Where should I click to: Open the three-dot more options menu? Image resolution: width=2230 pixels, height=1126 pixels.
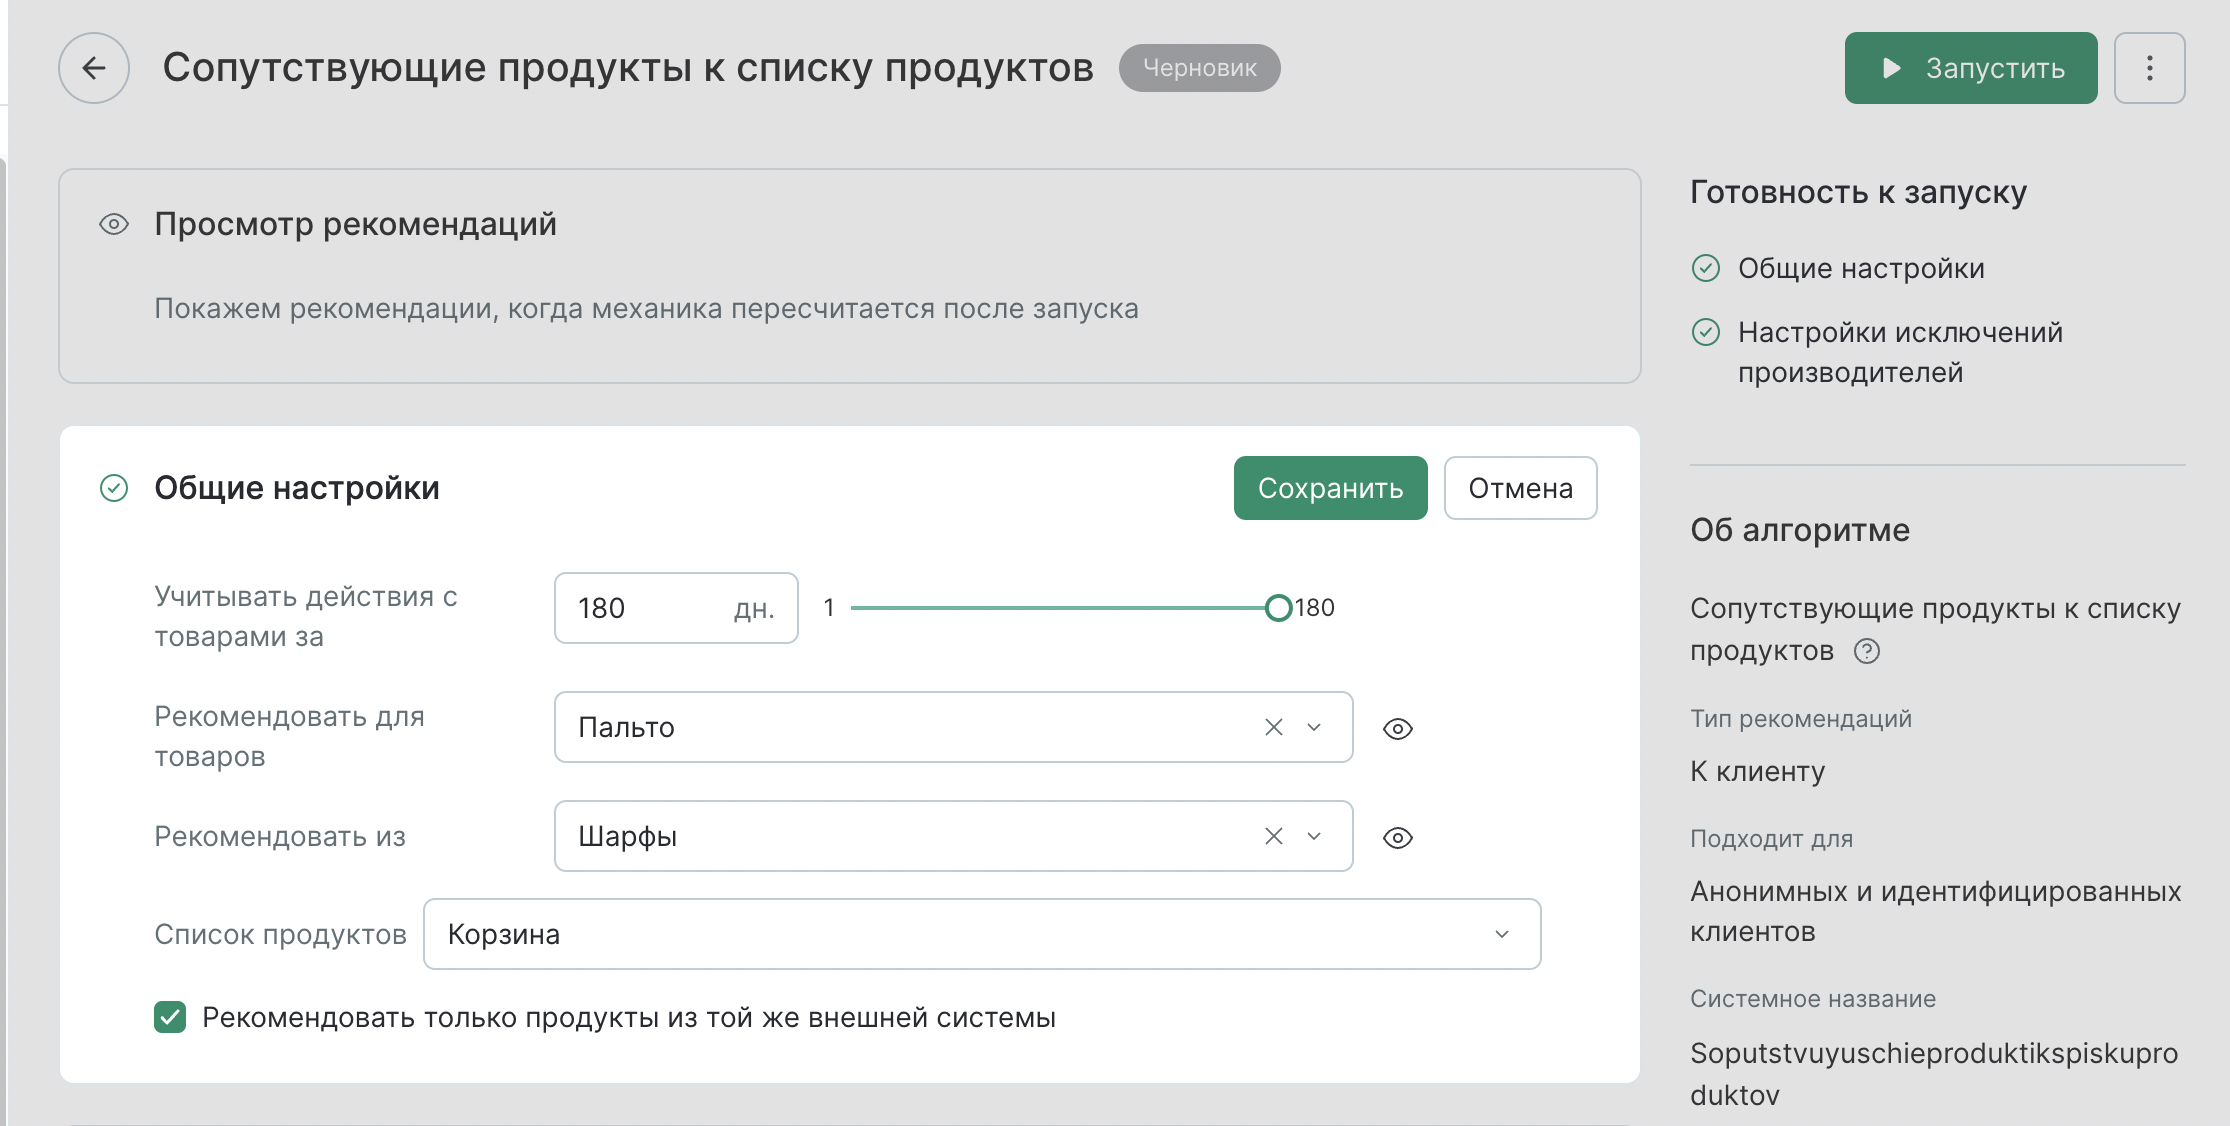[2149, 68]
